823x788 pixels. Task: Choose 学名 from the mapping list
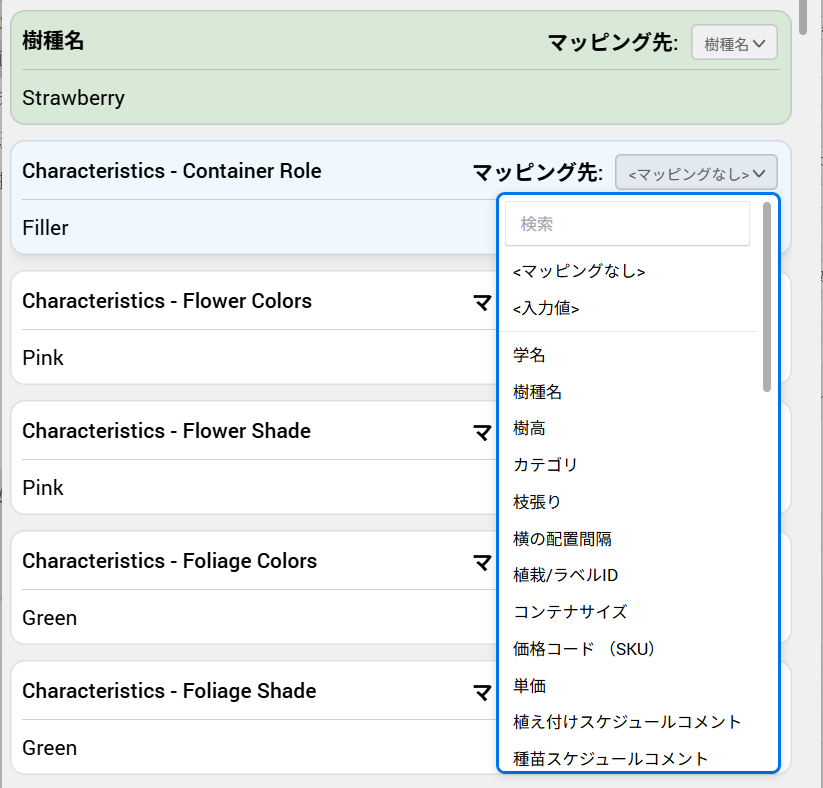pyautogui.click(x=529, y=355)
